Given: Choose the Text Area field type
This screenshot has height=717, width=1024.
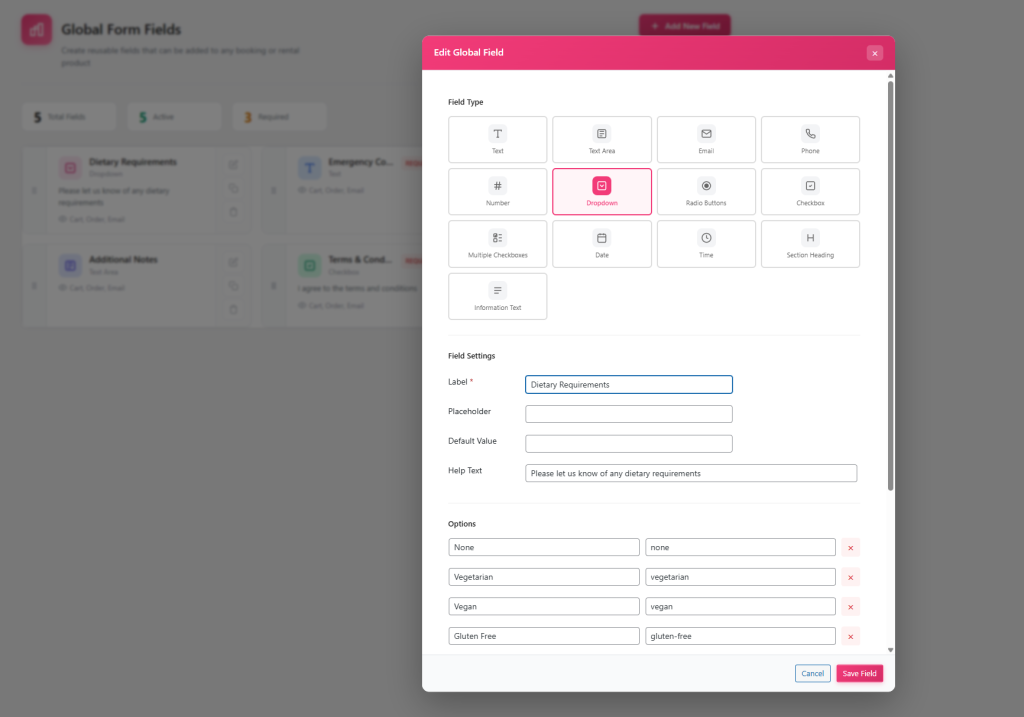Looking at the screenshot, I should click(601, 140).
